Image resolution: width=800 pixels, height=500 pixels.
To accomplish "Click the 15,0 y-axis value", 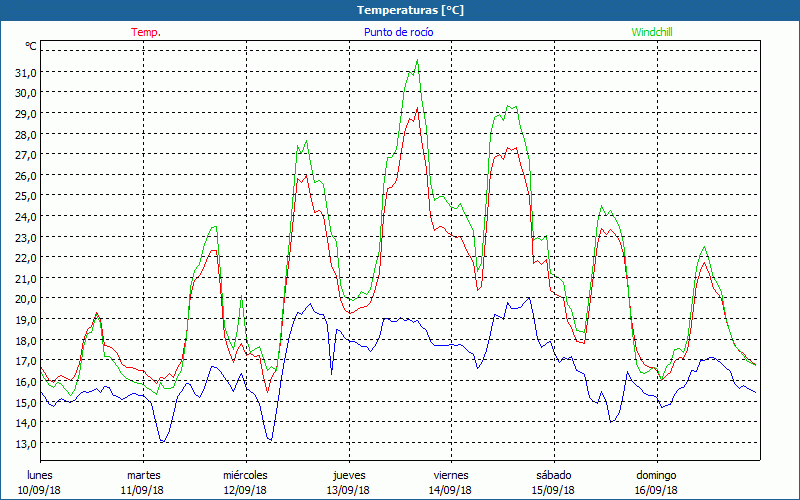I will coord(26,402).
